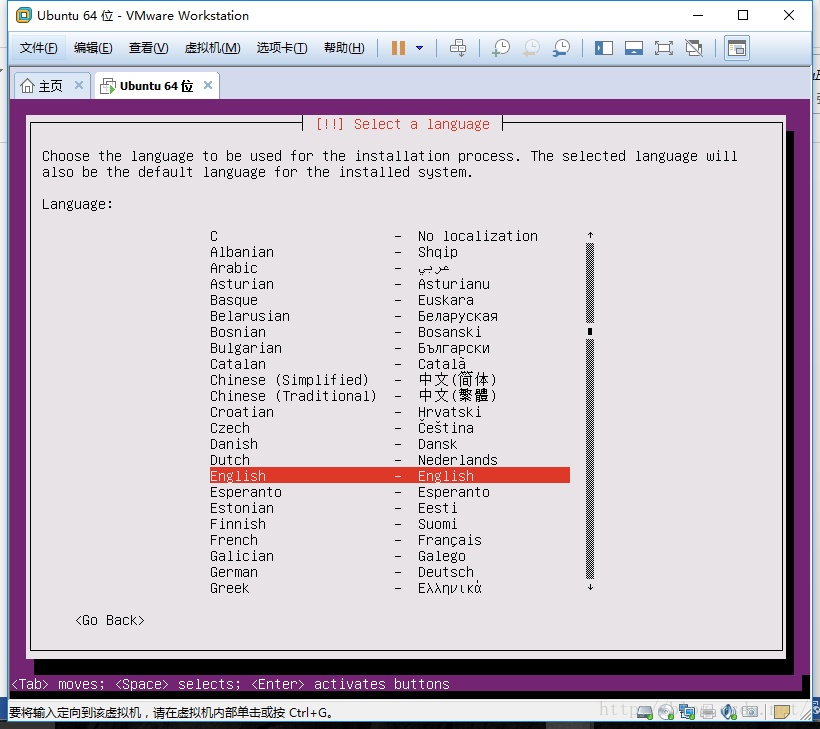Viewport: 820px width, 729px height.
Task: Select the Asturian language row
Action: [x=390, y=284]
